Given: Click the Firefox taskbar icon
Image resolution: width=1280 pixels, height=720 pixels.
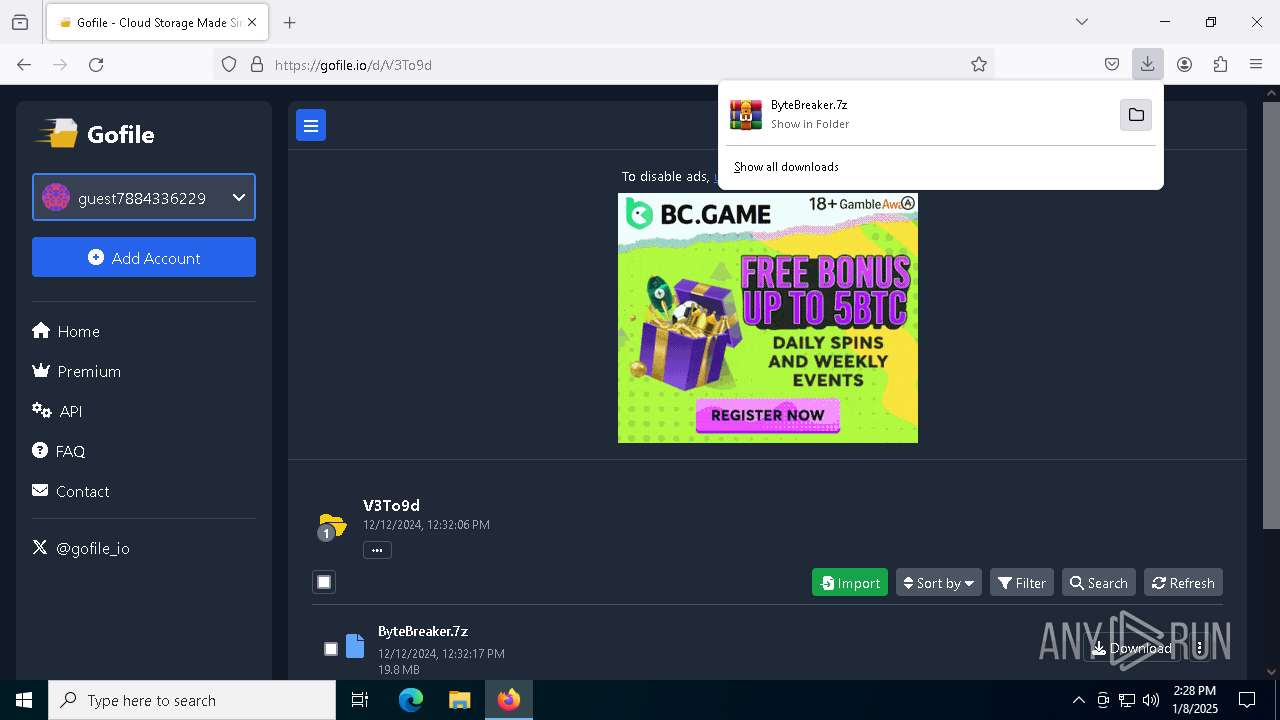Looking at the screenshot, I should [x=509, y=700].
